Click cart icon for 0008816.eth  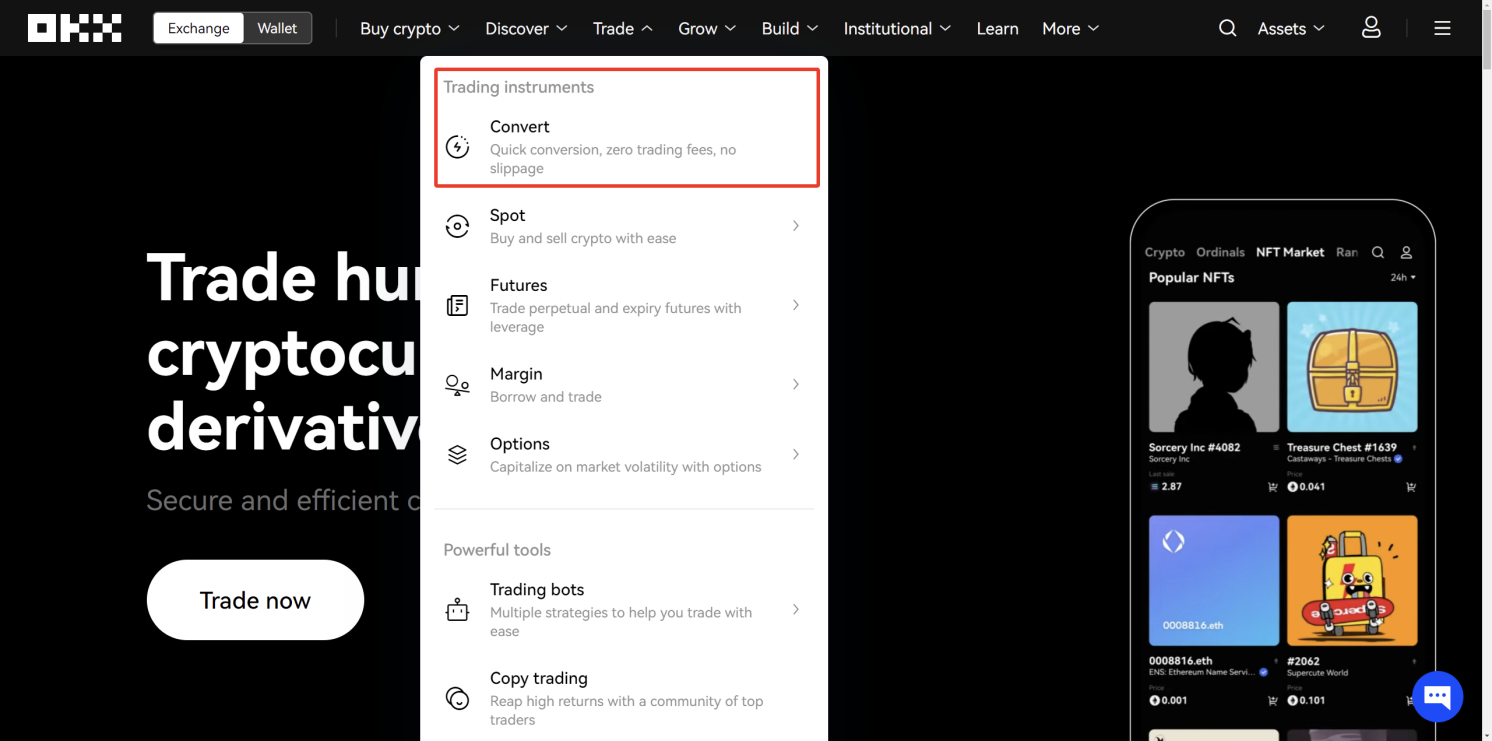pyautogui.click(x=1272, y=701)
